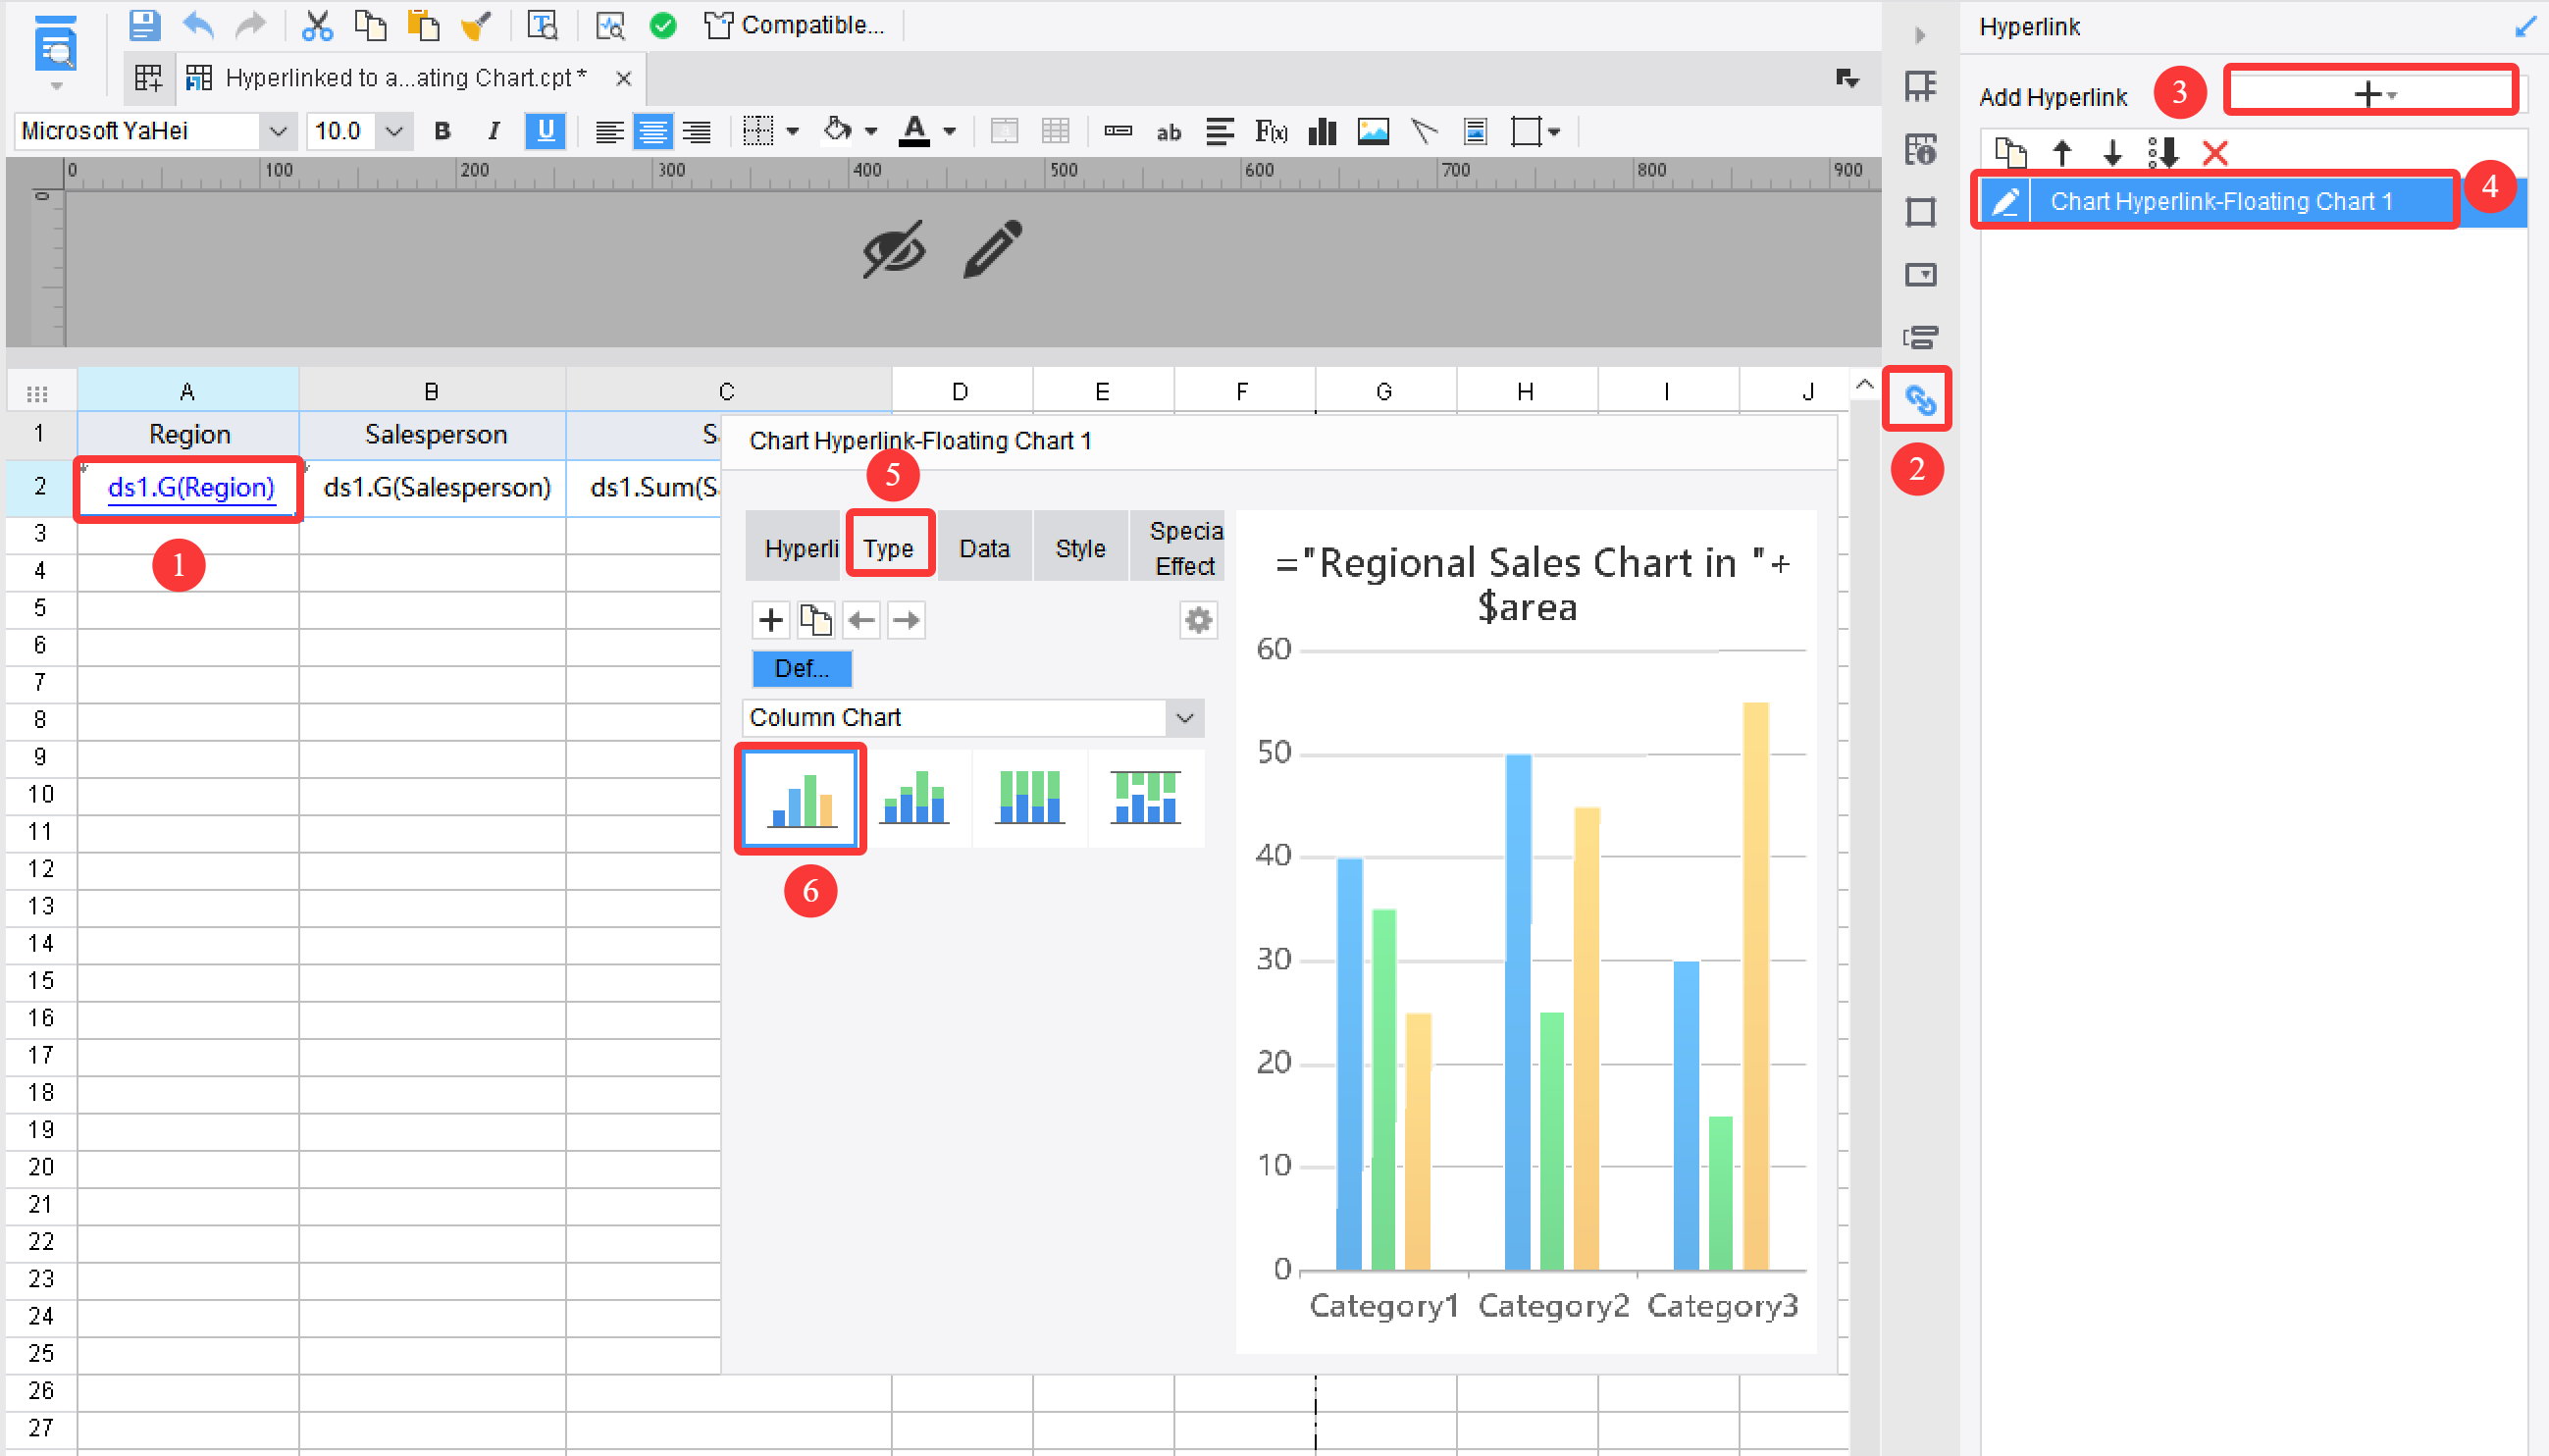The width and height of the screenshot is (2549, 1456).
Task: Open the chart settings gear in the dialog
Action: (x=1197, y=620)
